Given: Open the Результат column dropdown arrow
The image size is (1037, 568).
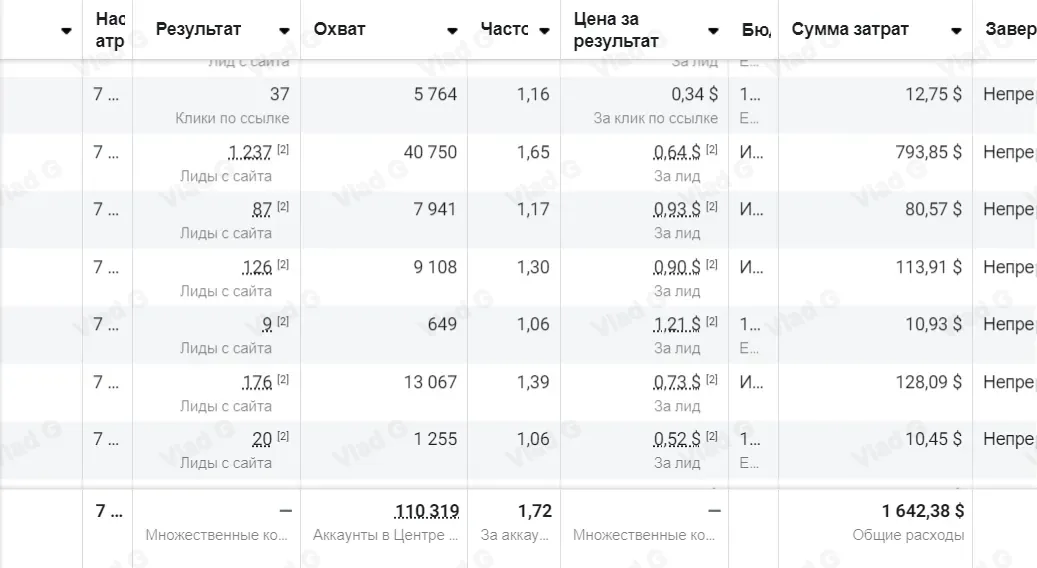Looking at the screenshot, I should [x=284, y=30].
